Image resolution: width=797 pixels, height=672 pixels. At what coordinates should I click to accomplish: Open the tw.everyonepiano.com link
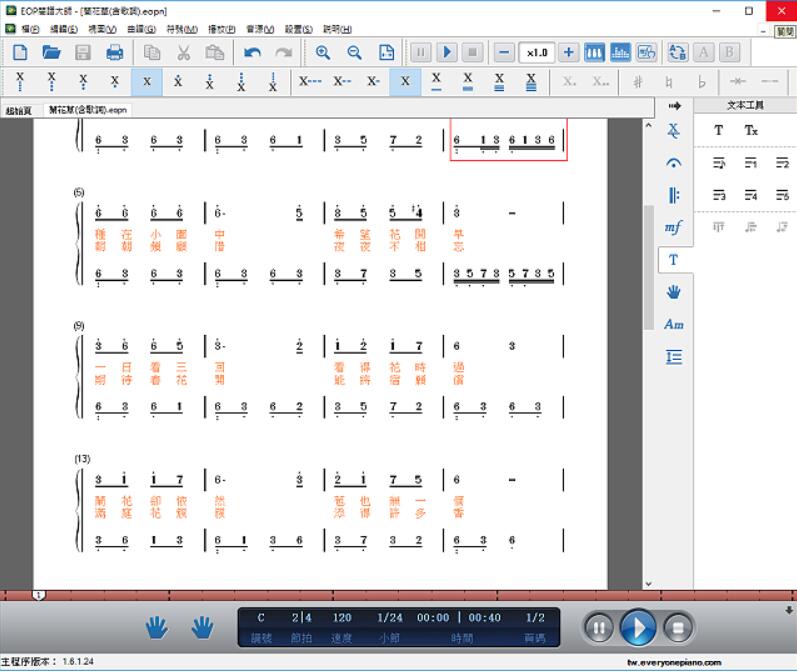674,662
